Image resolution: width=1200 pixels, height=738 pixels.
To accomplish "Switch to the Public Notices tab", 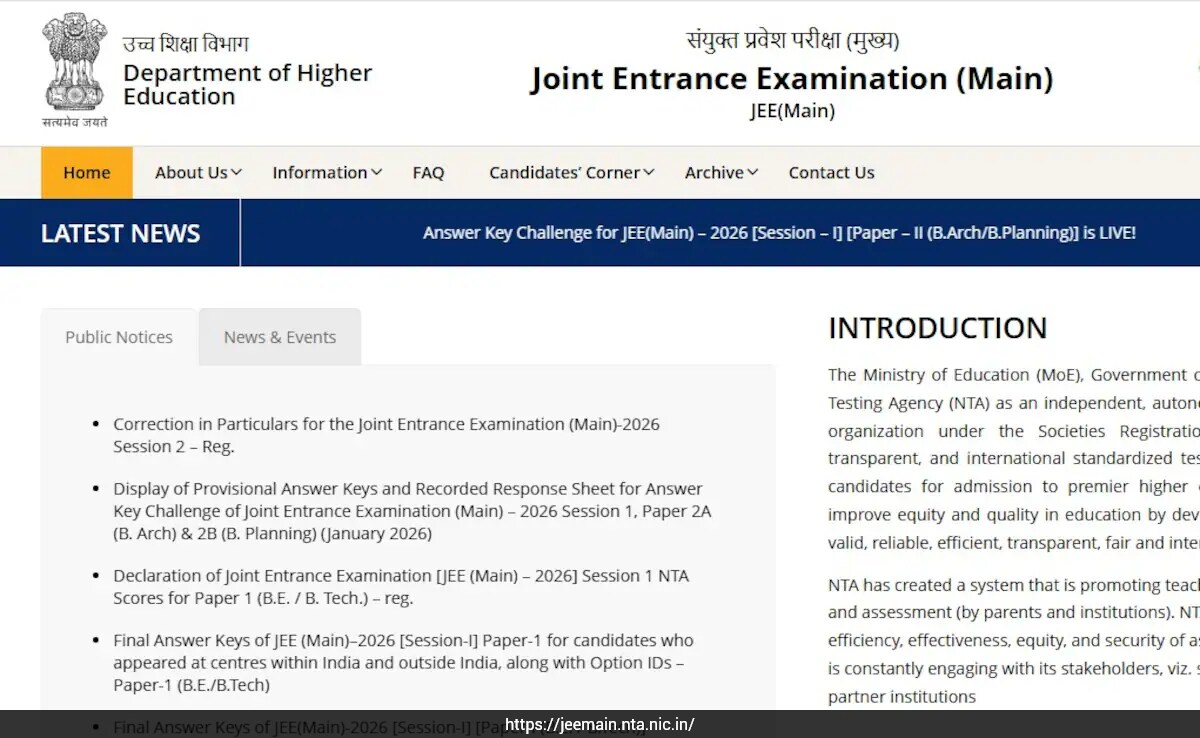I will 119,337.
